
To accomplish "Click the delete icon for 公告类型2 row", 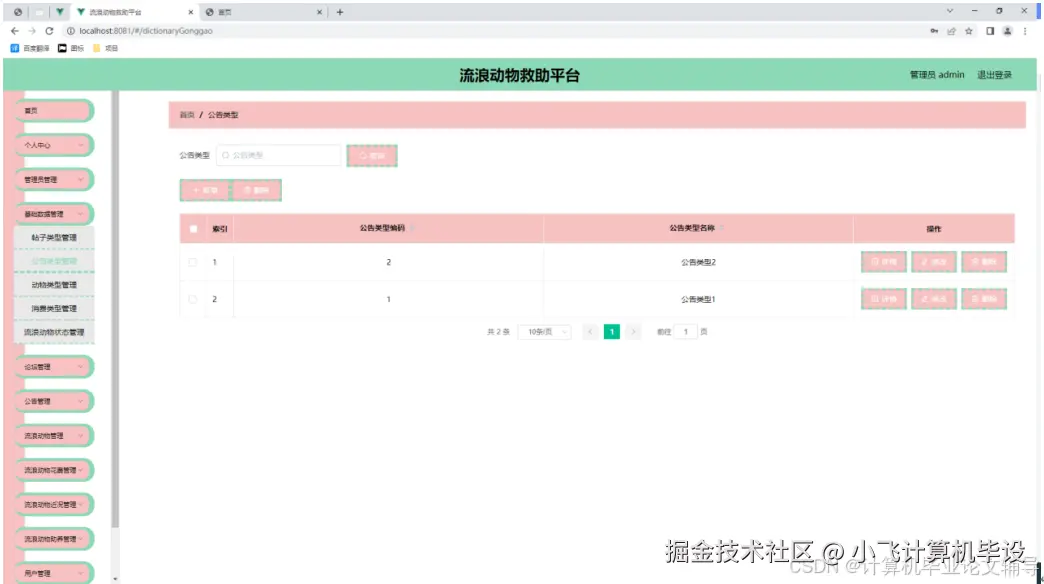I will pyautogui.click(x=983, y=262).
